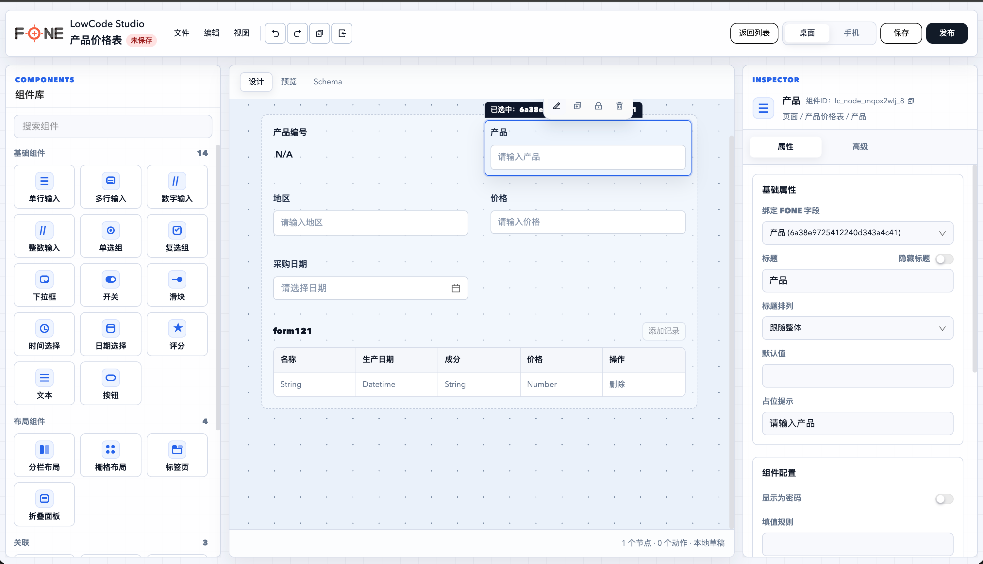Add the 文本 component
Screen dimensions: 983x564
(45, 384)
